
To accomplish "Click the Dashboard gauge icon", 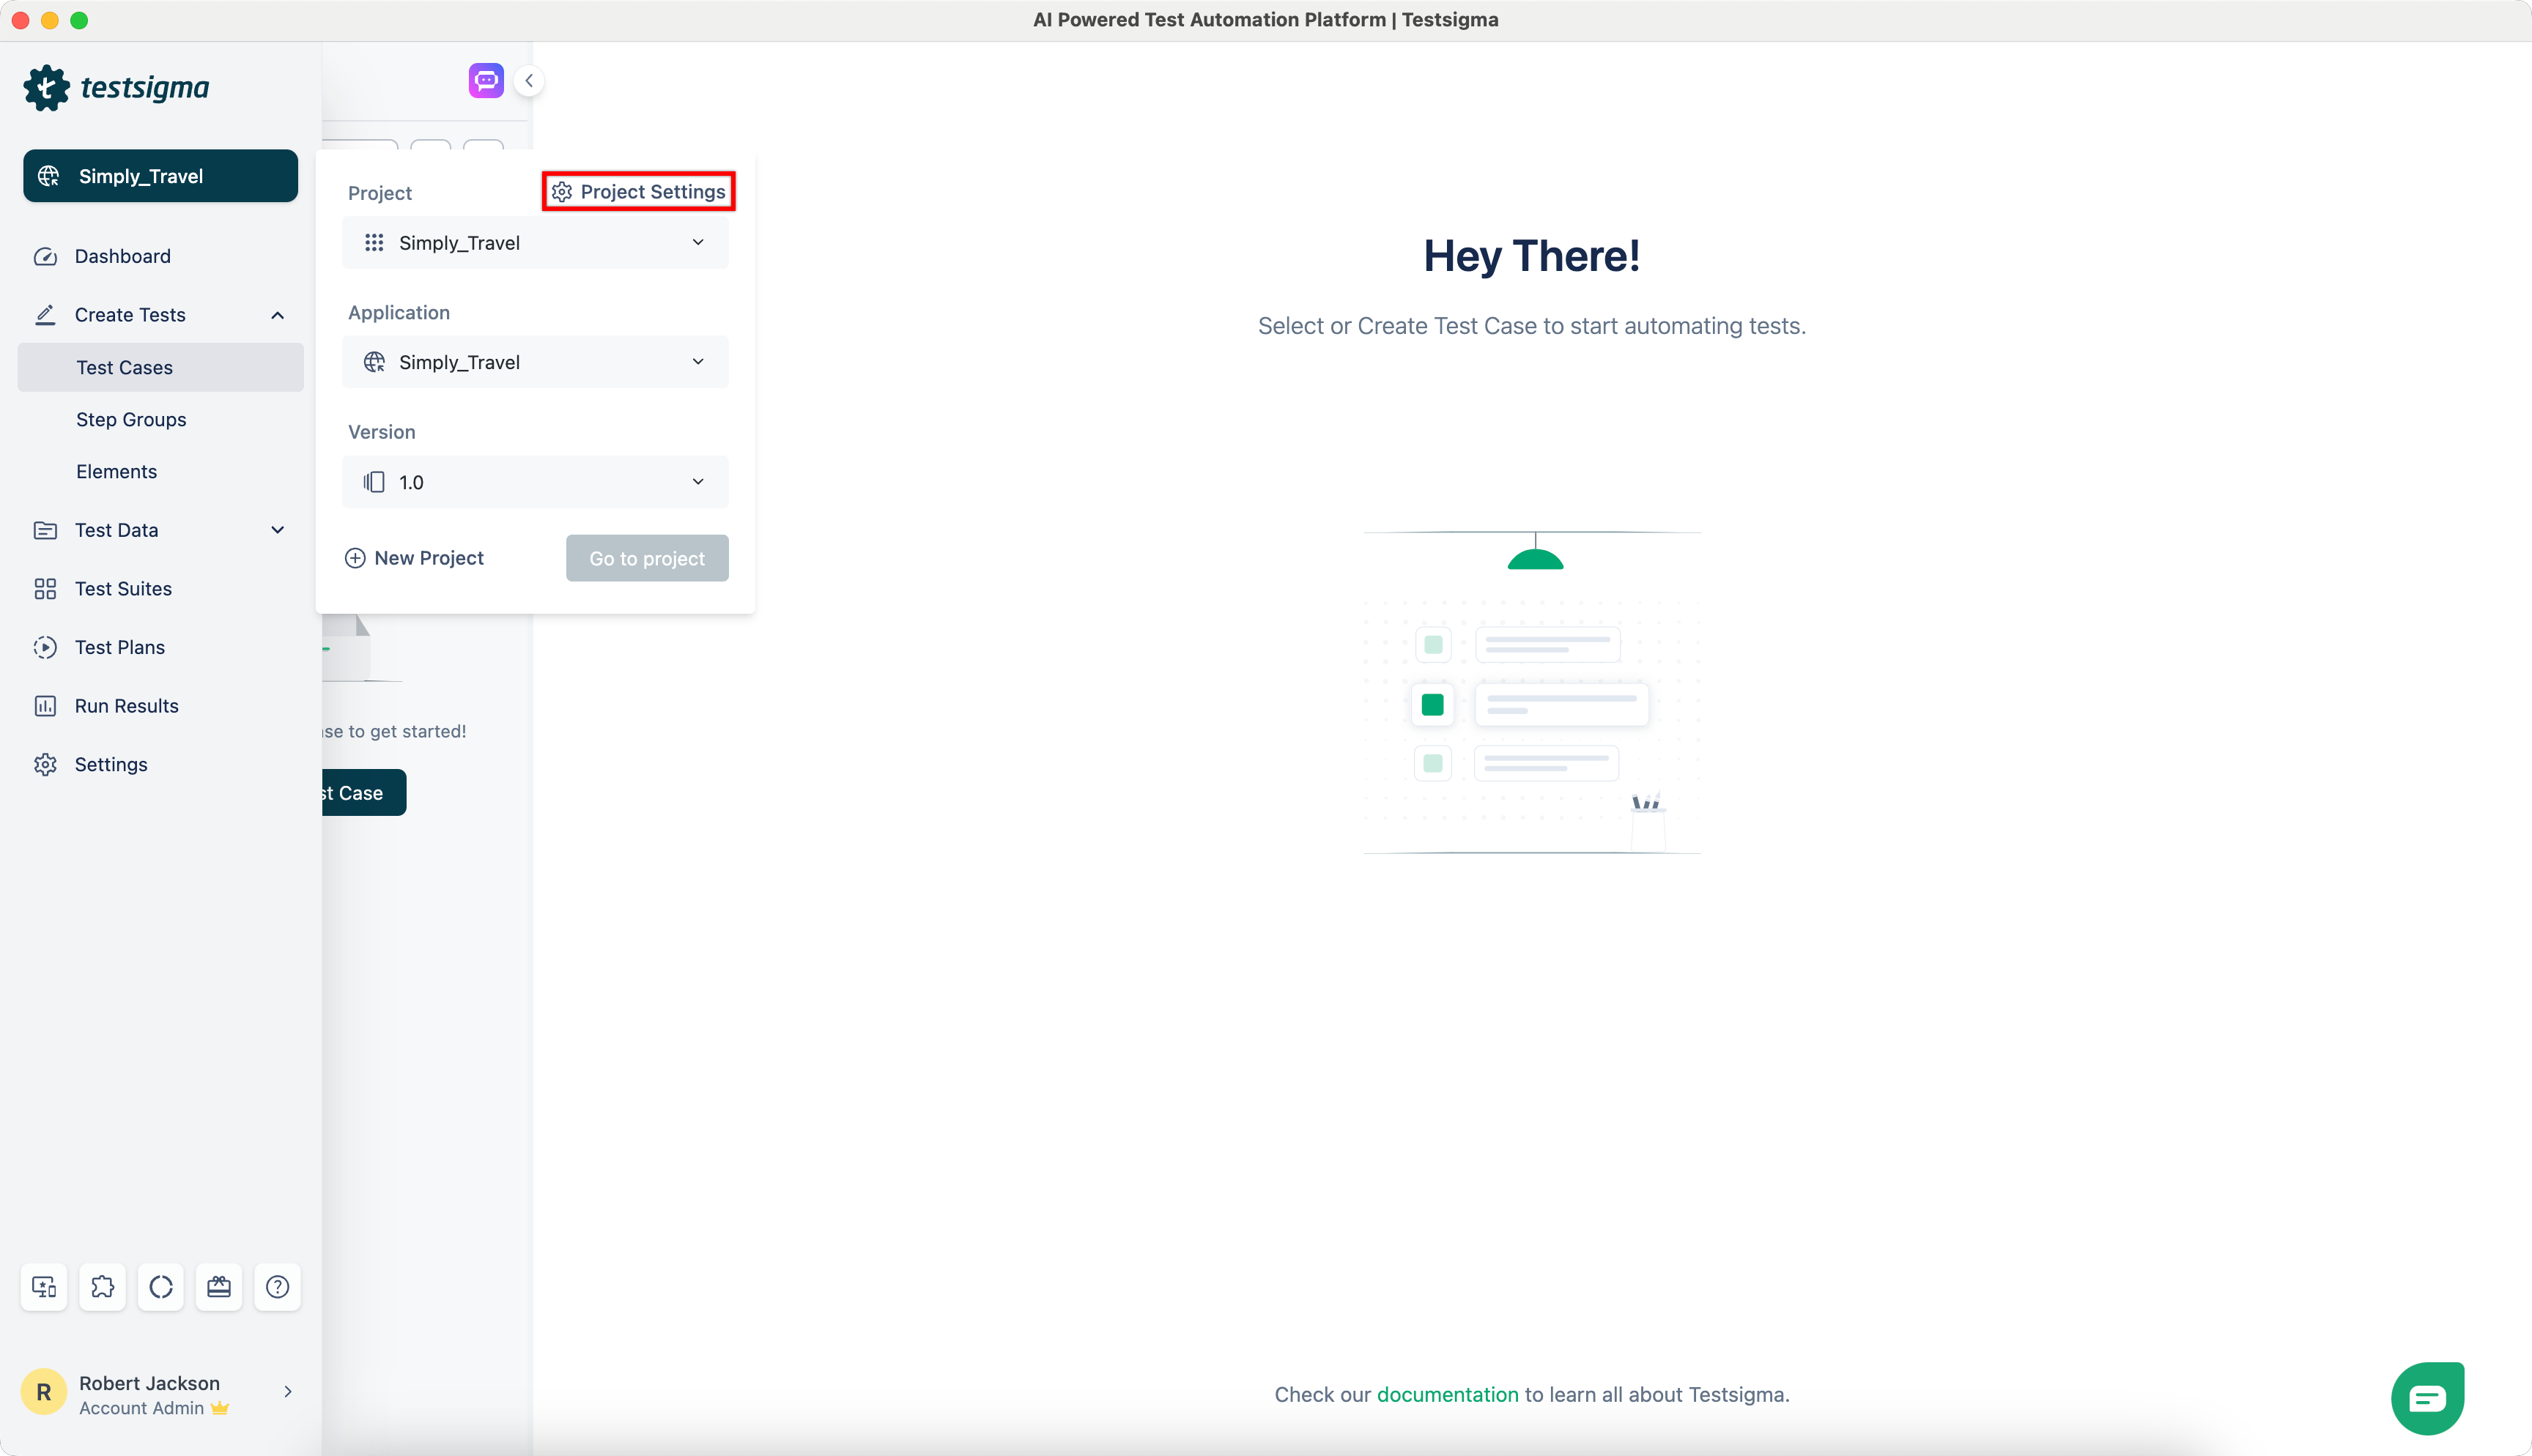I will tap(45, 256).
